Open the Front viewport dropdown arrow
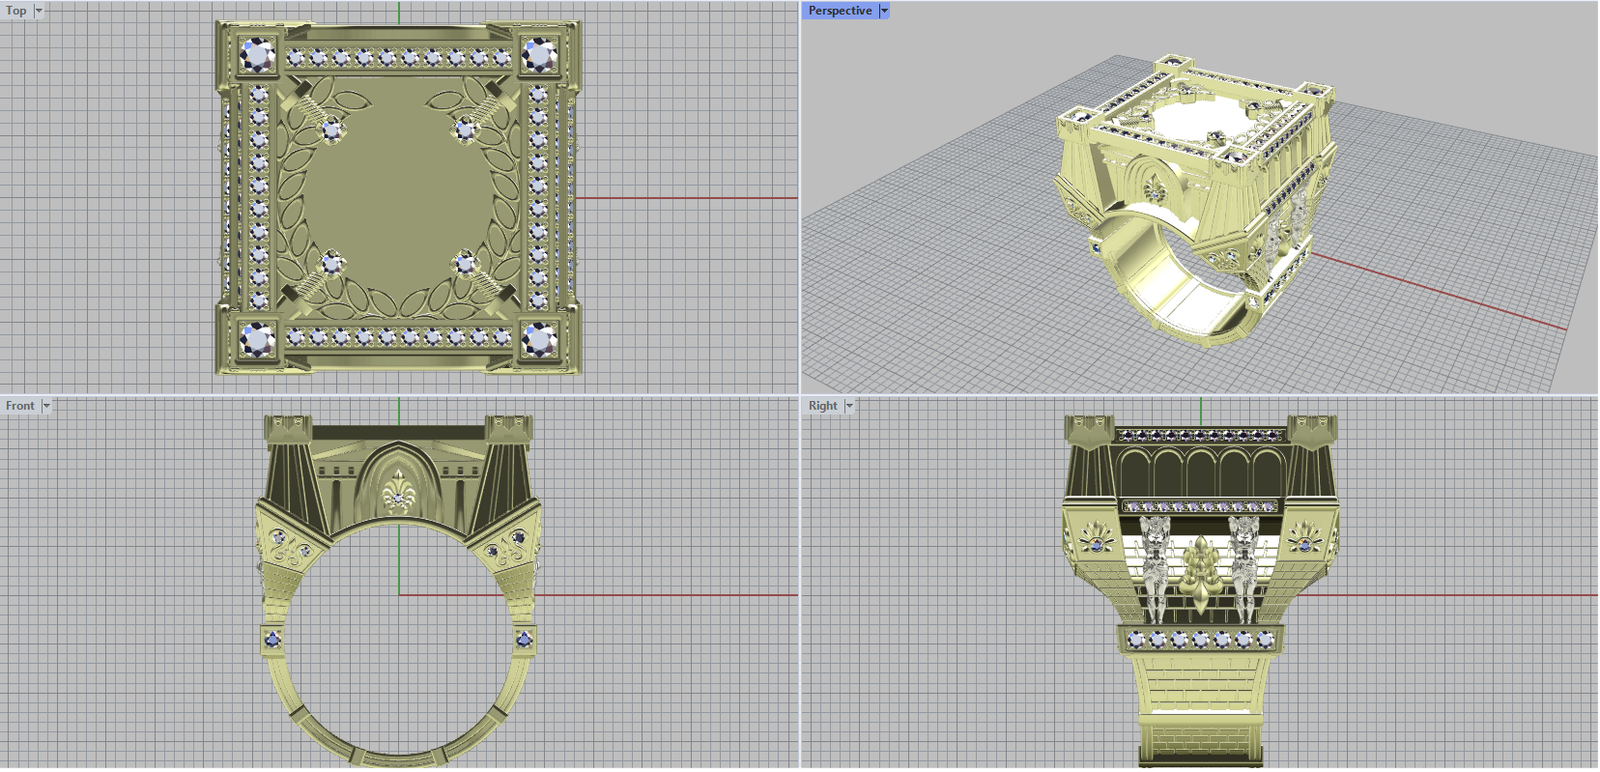The width and height of the screenshot is (1600, 772). point(46,406)
